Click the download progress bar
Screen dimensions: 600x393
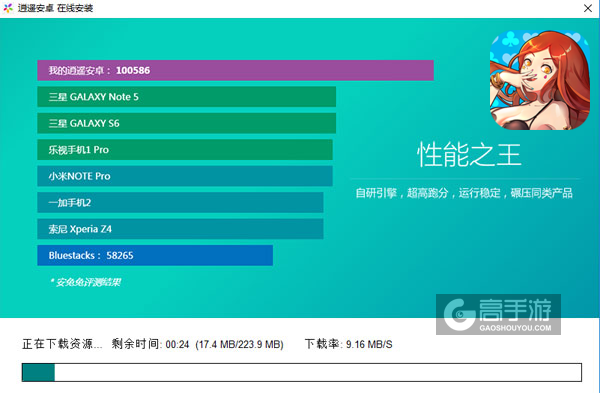[x=302, y=372]
